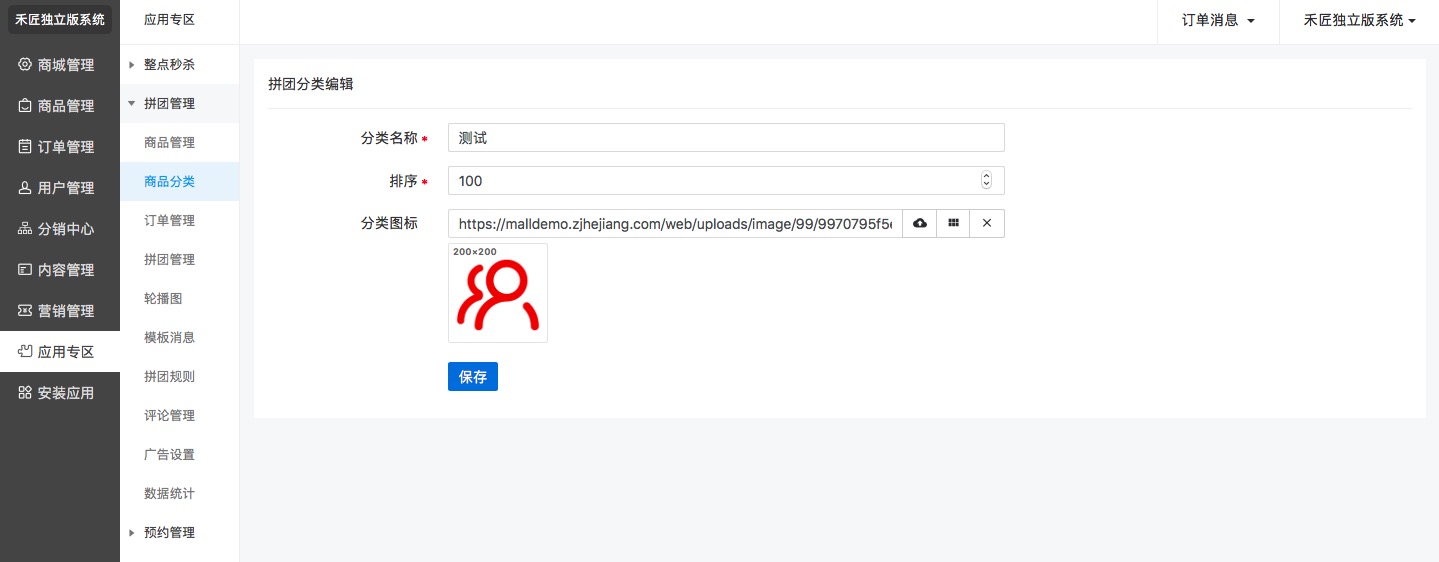Open the 订单消息 dropdown
The height and width of the screenshot is (562, 1439).
click(1217, 21)
